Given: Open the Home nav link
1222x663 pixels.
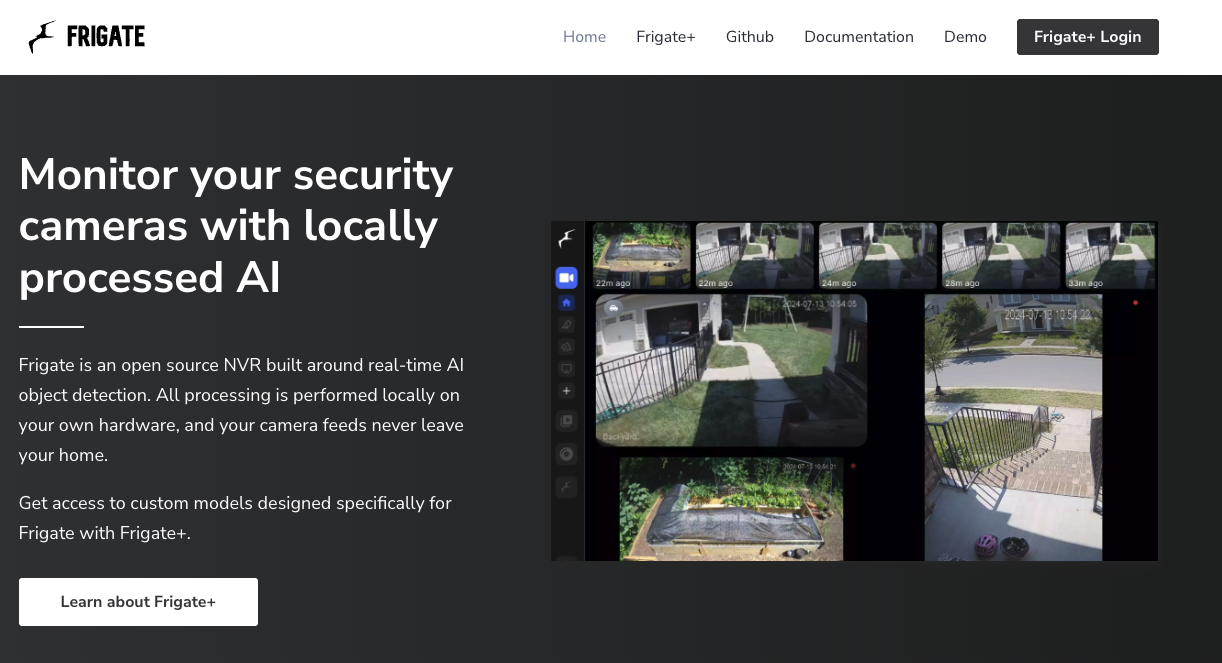Looking at the screenshot, I should pos(584,37).
